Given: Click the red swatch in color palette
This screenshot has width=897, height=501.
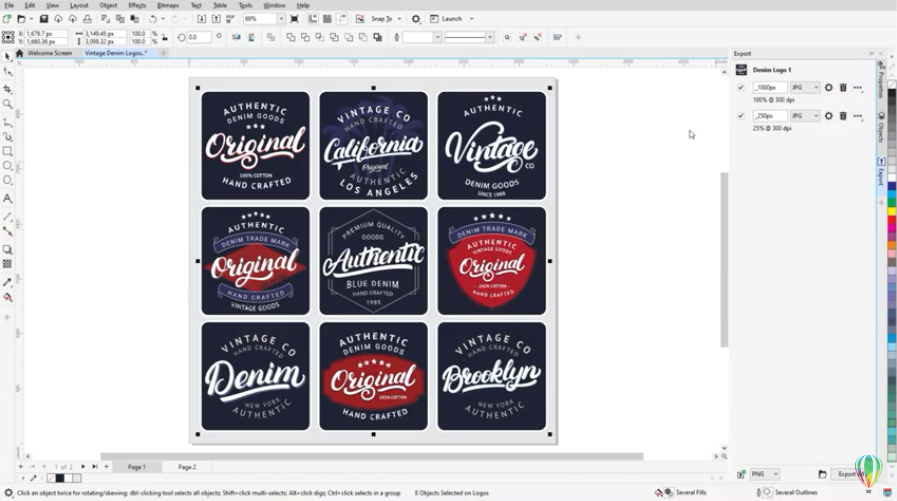Looking at the screenshot, I should tap(892, 221).
